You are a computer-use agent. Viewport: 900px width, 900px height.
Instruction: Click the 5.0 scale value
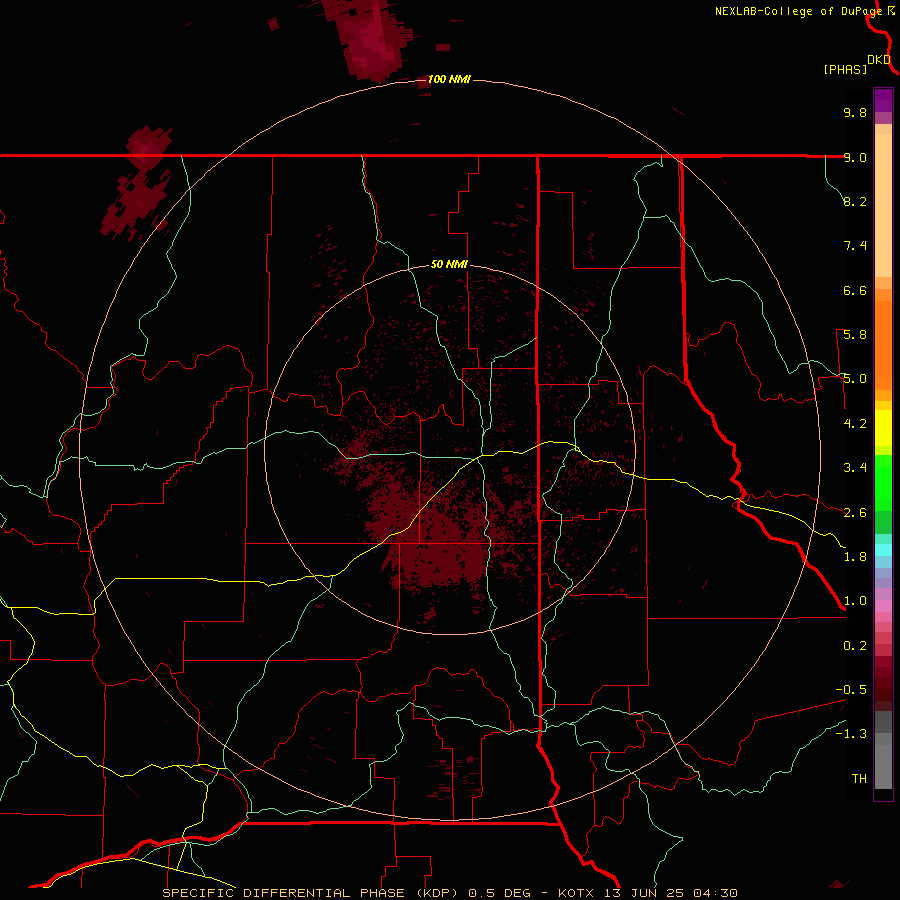tap(855, 379)
